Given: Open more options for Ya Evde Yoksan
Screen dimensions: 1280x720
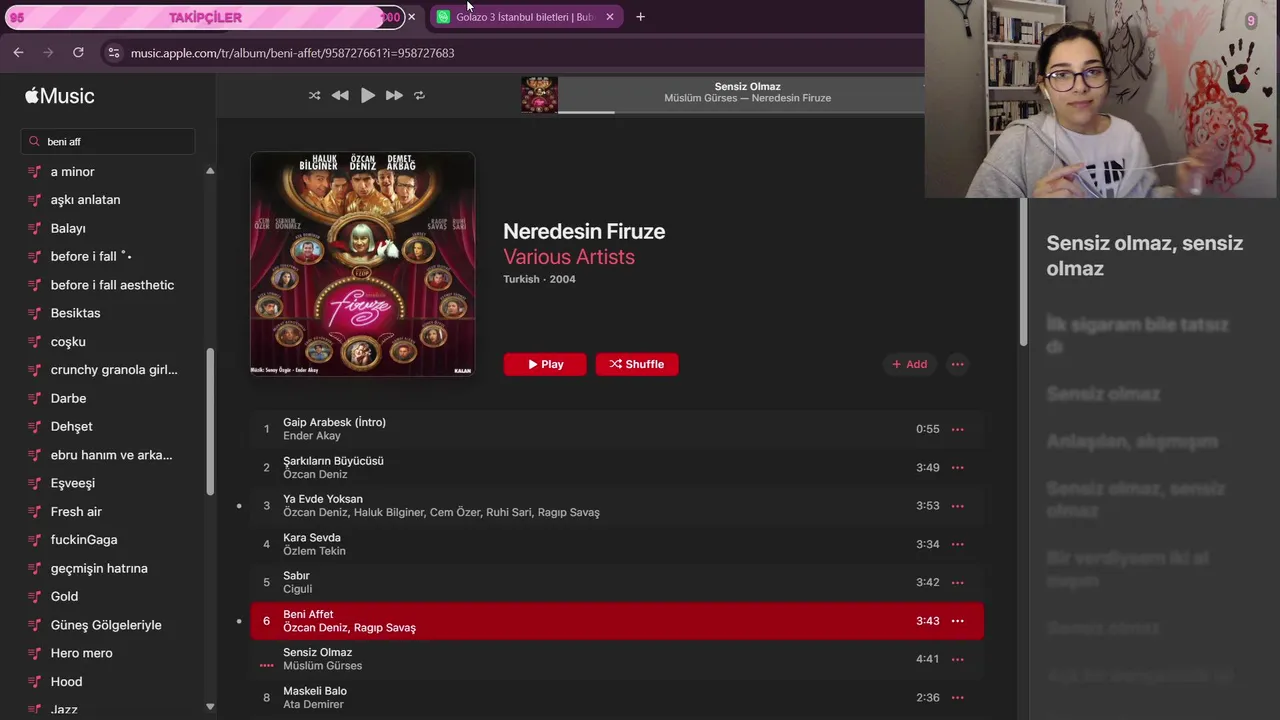Looking at the screenshot, I should coord(957,506).
